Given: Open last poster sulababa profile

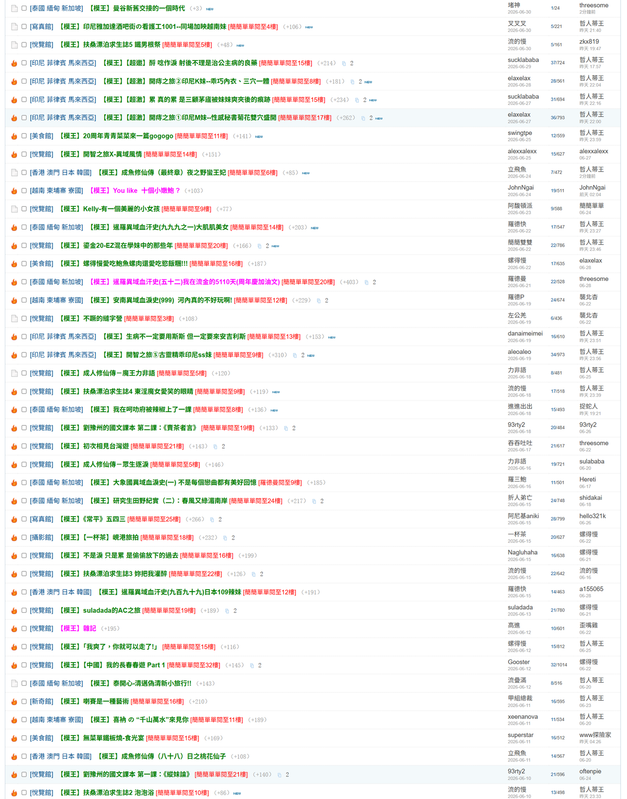Looking at the screenshot, I should pos(591,462).
